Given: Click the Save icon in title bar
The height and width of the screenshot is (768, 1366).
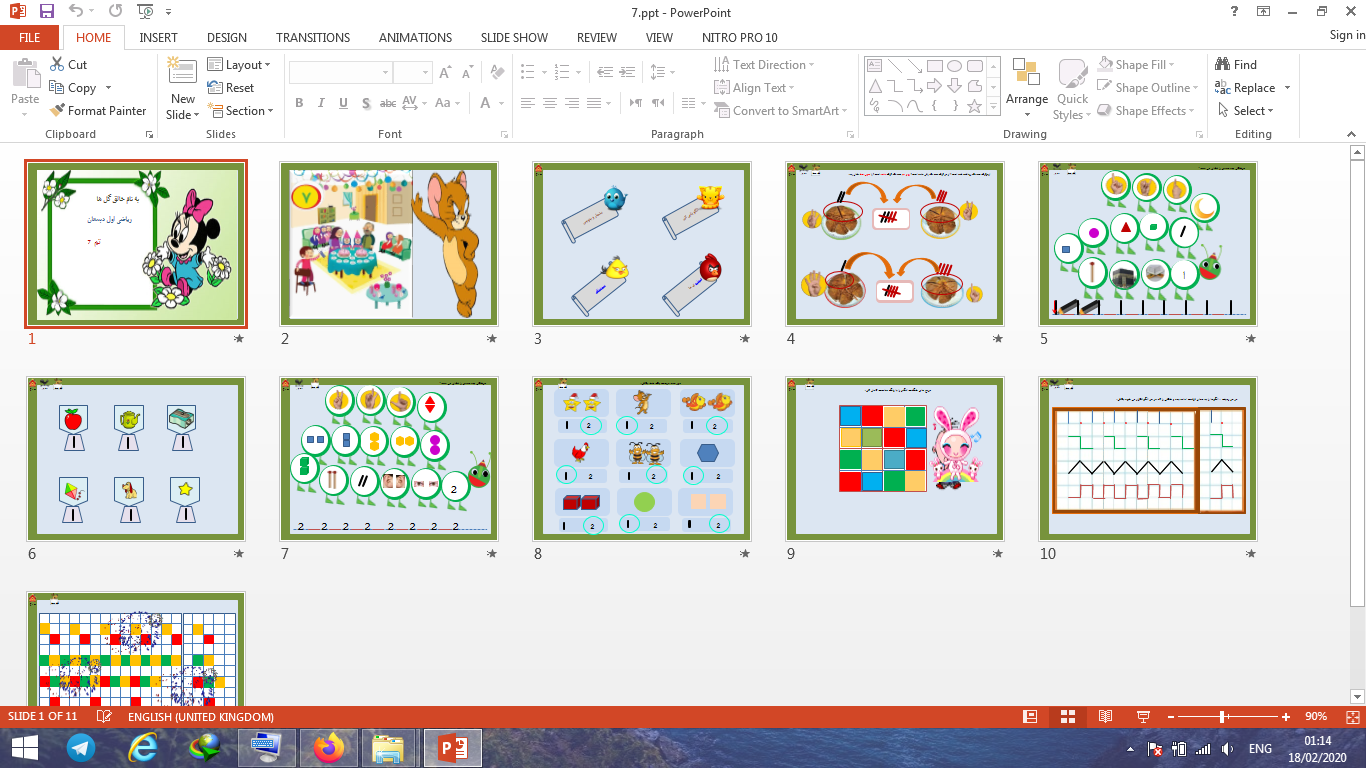Looking at the screenshot, I should 47,12.
